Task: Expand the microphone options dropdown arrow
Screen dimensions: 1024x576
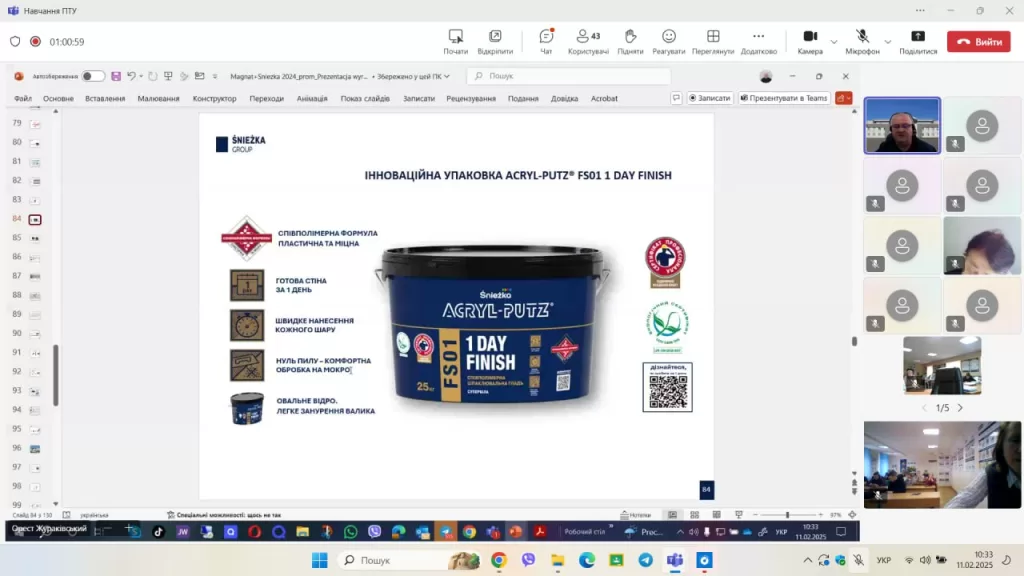Action: click(x=888, y=42)
